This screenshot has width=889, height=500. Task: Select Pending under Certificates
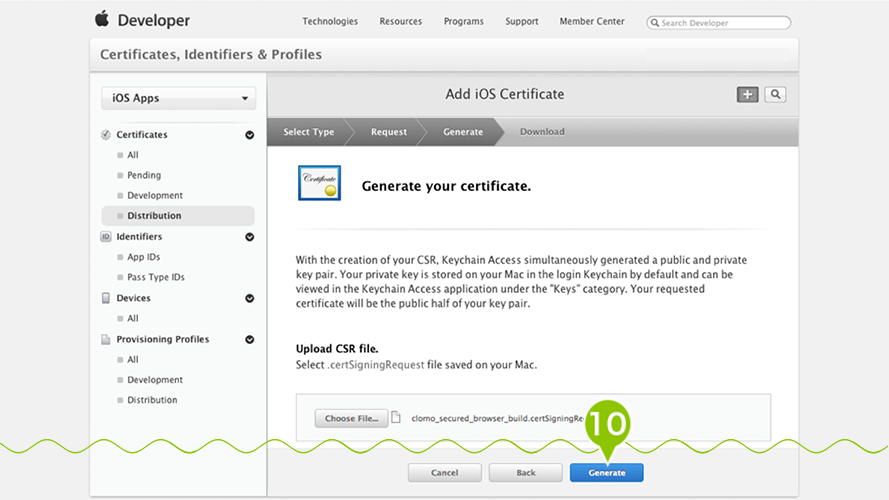pos(144,175)
